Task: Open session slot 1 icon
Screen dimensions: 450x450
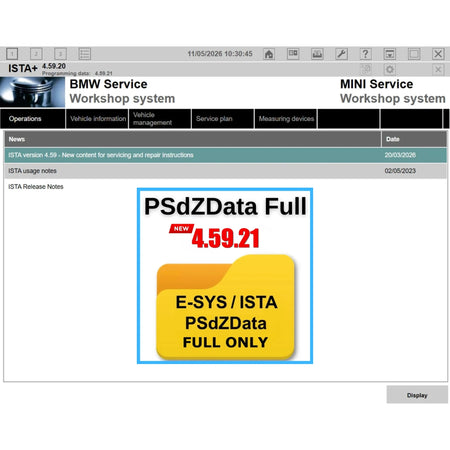Action: (12, 54)
